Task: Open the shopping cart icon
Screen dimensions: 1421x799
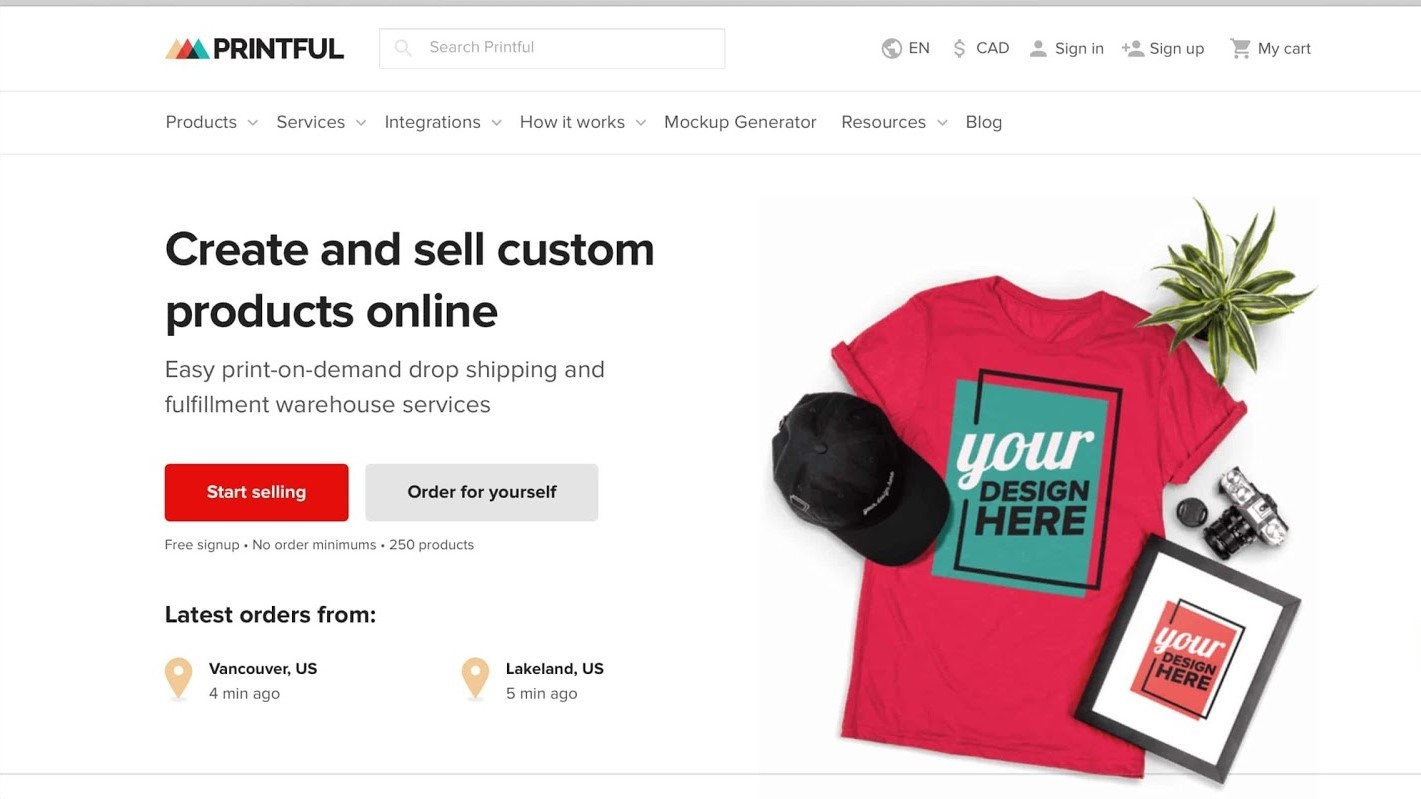Action: tap(1240, 48)
